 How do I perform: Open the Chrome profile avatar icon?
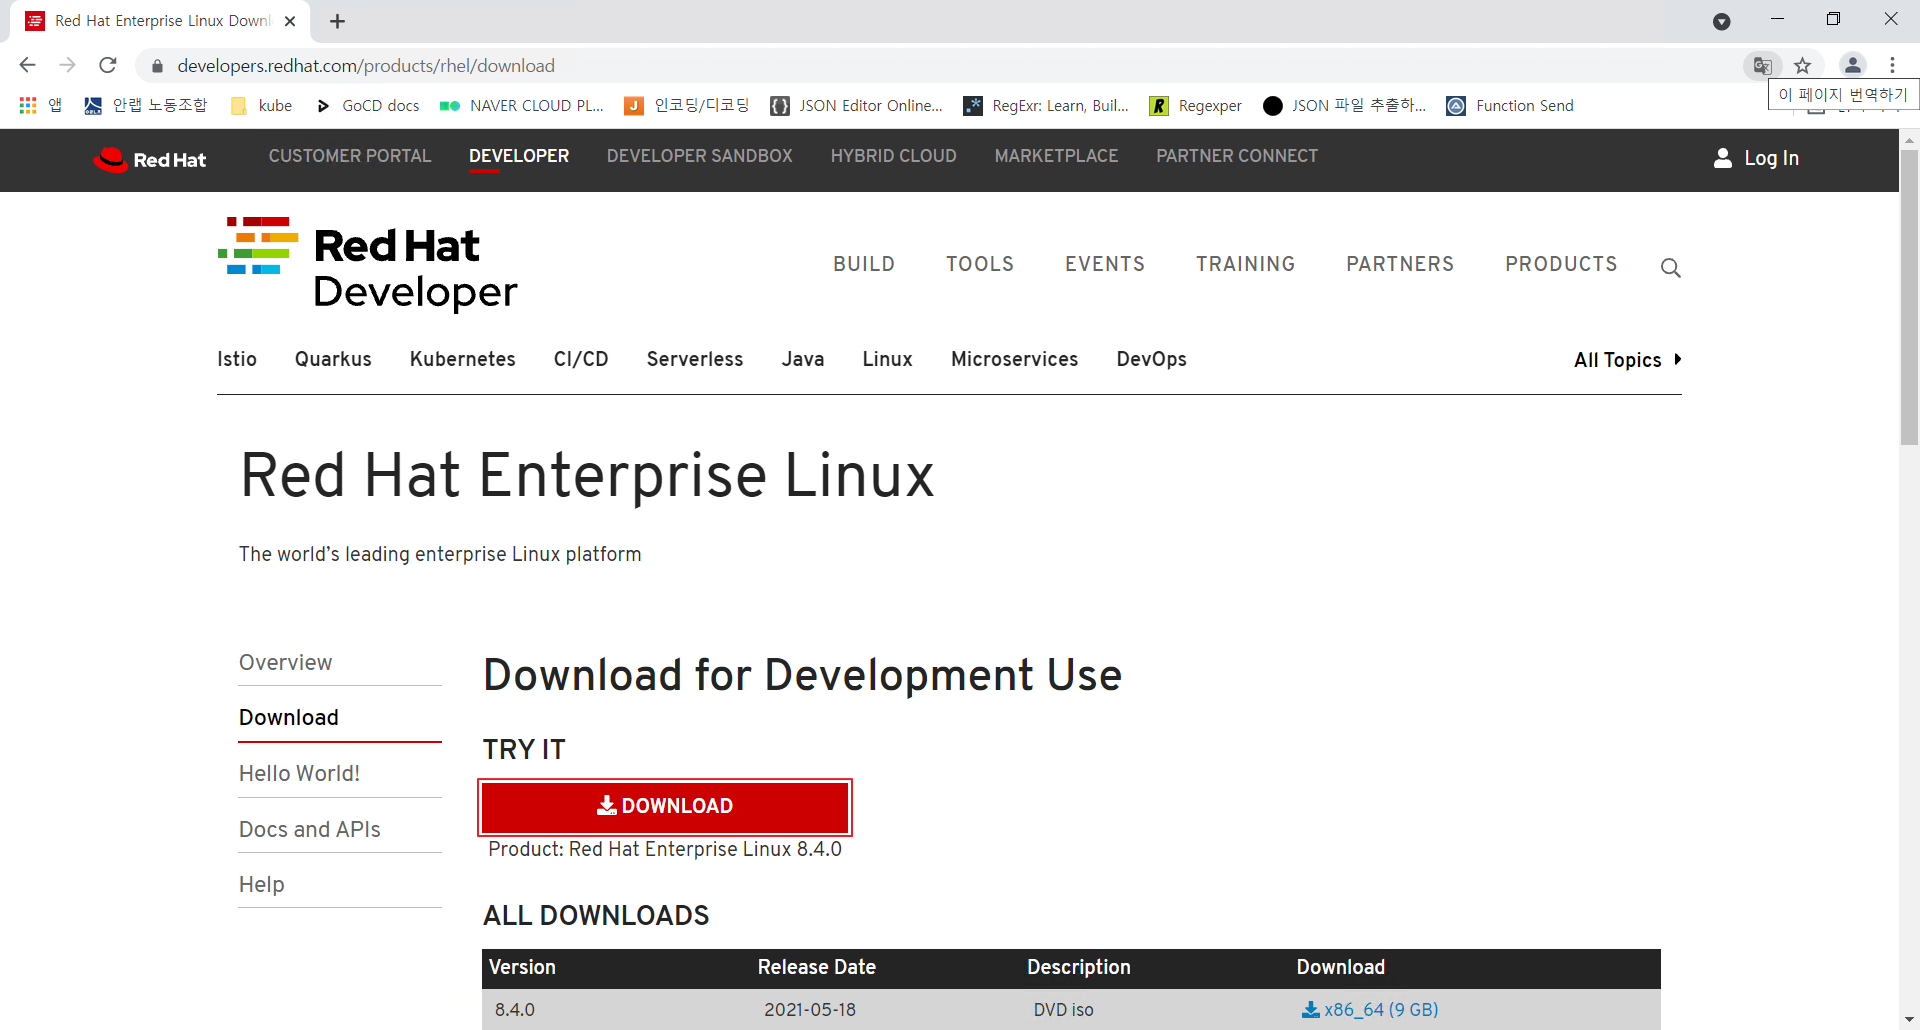coord(1852,65)
